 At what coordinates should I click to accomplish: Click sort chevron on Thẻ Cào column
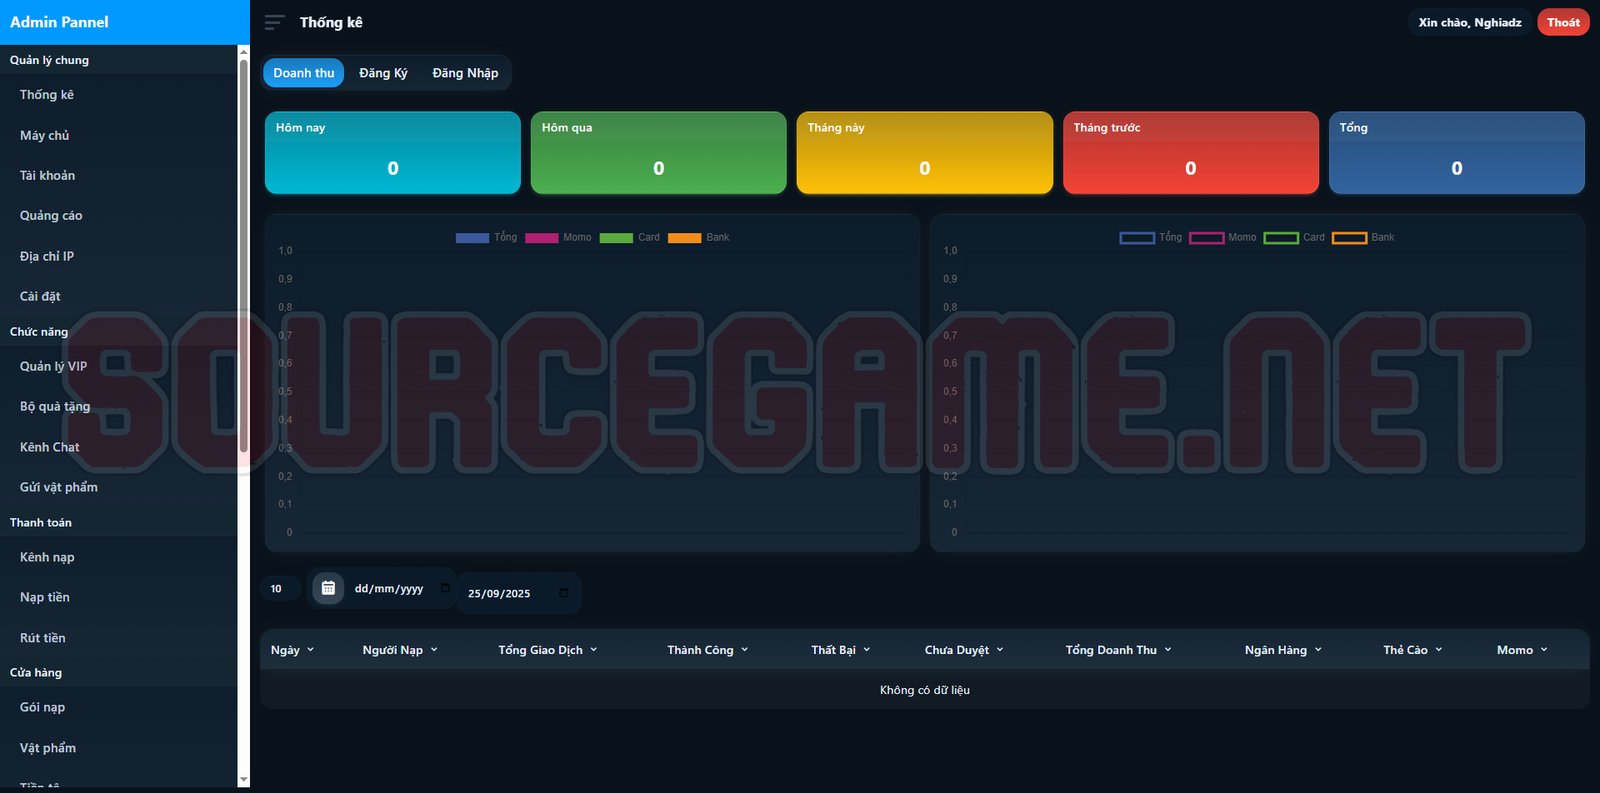[1439, 650]
